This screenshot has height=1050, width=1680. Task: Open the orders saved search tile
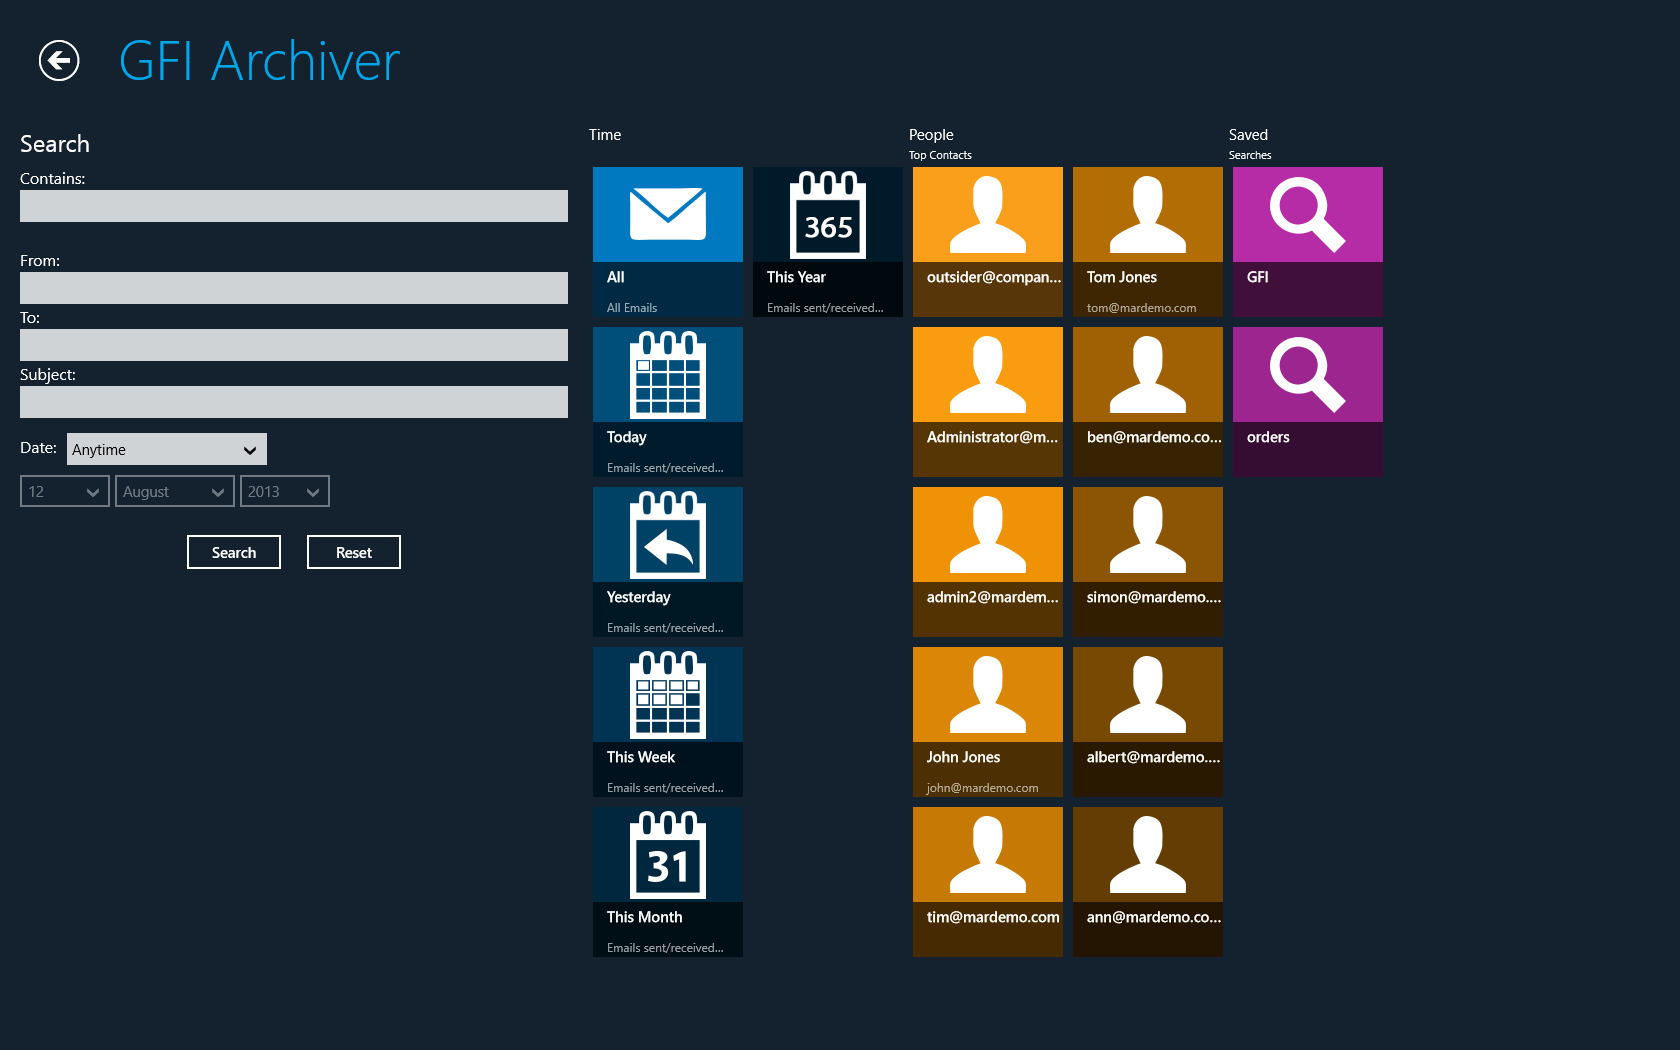click(x=1307, y=401)
